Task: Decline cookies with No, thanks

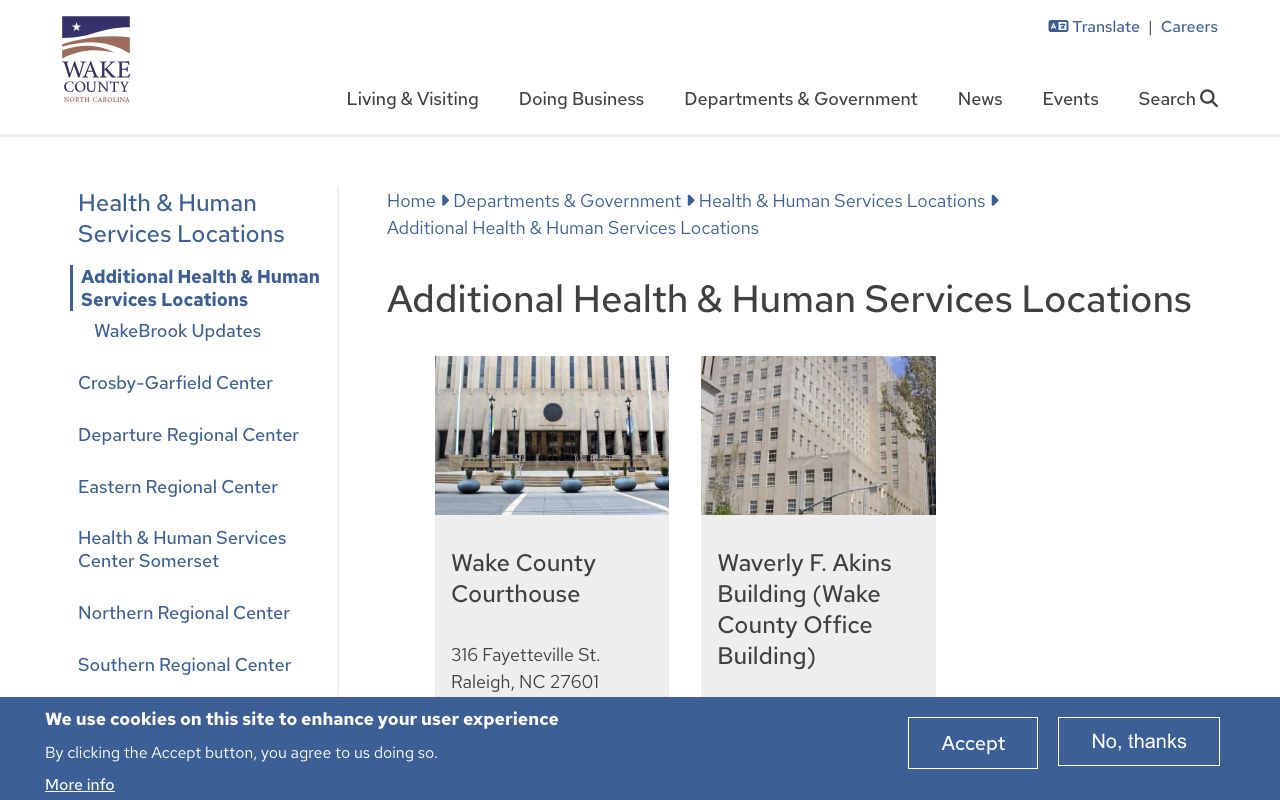Action: pos(1139,741)
